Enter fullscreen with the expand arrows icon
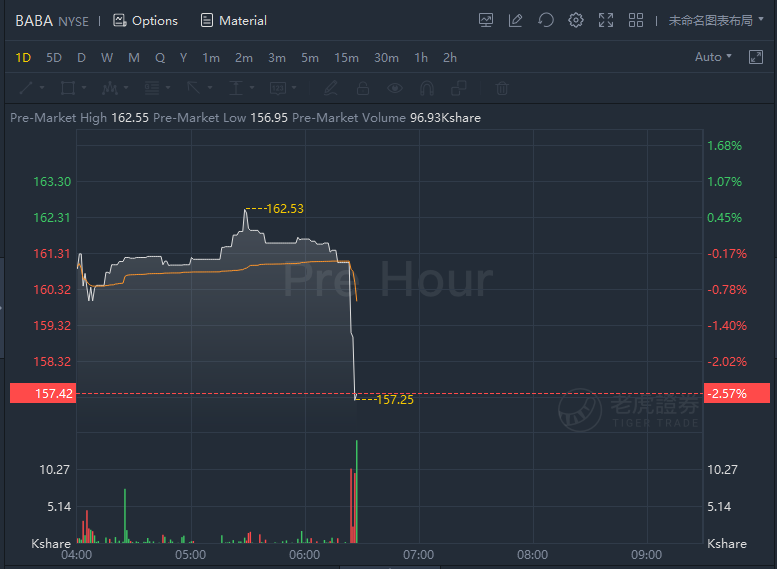The width and height of the screenshot is (777, 569). (606, 20)
